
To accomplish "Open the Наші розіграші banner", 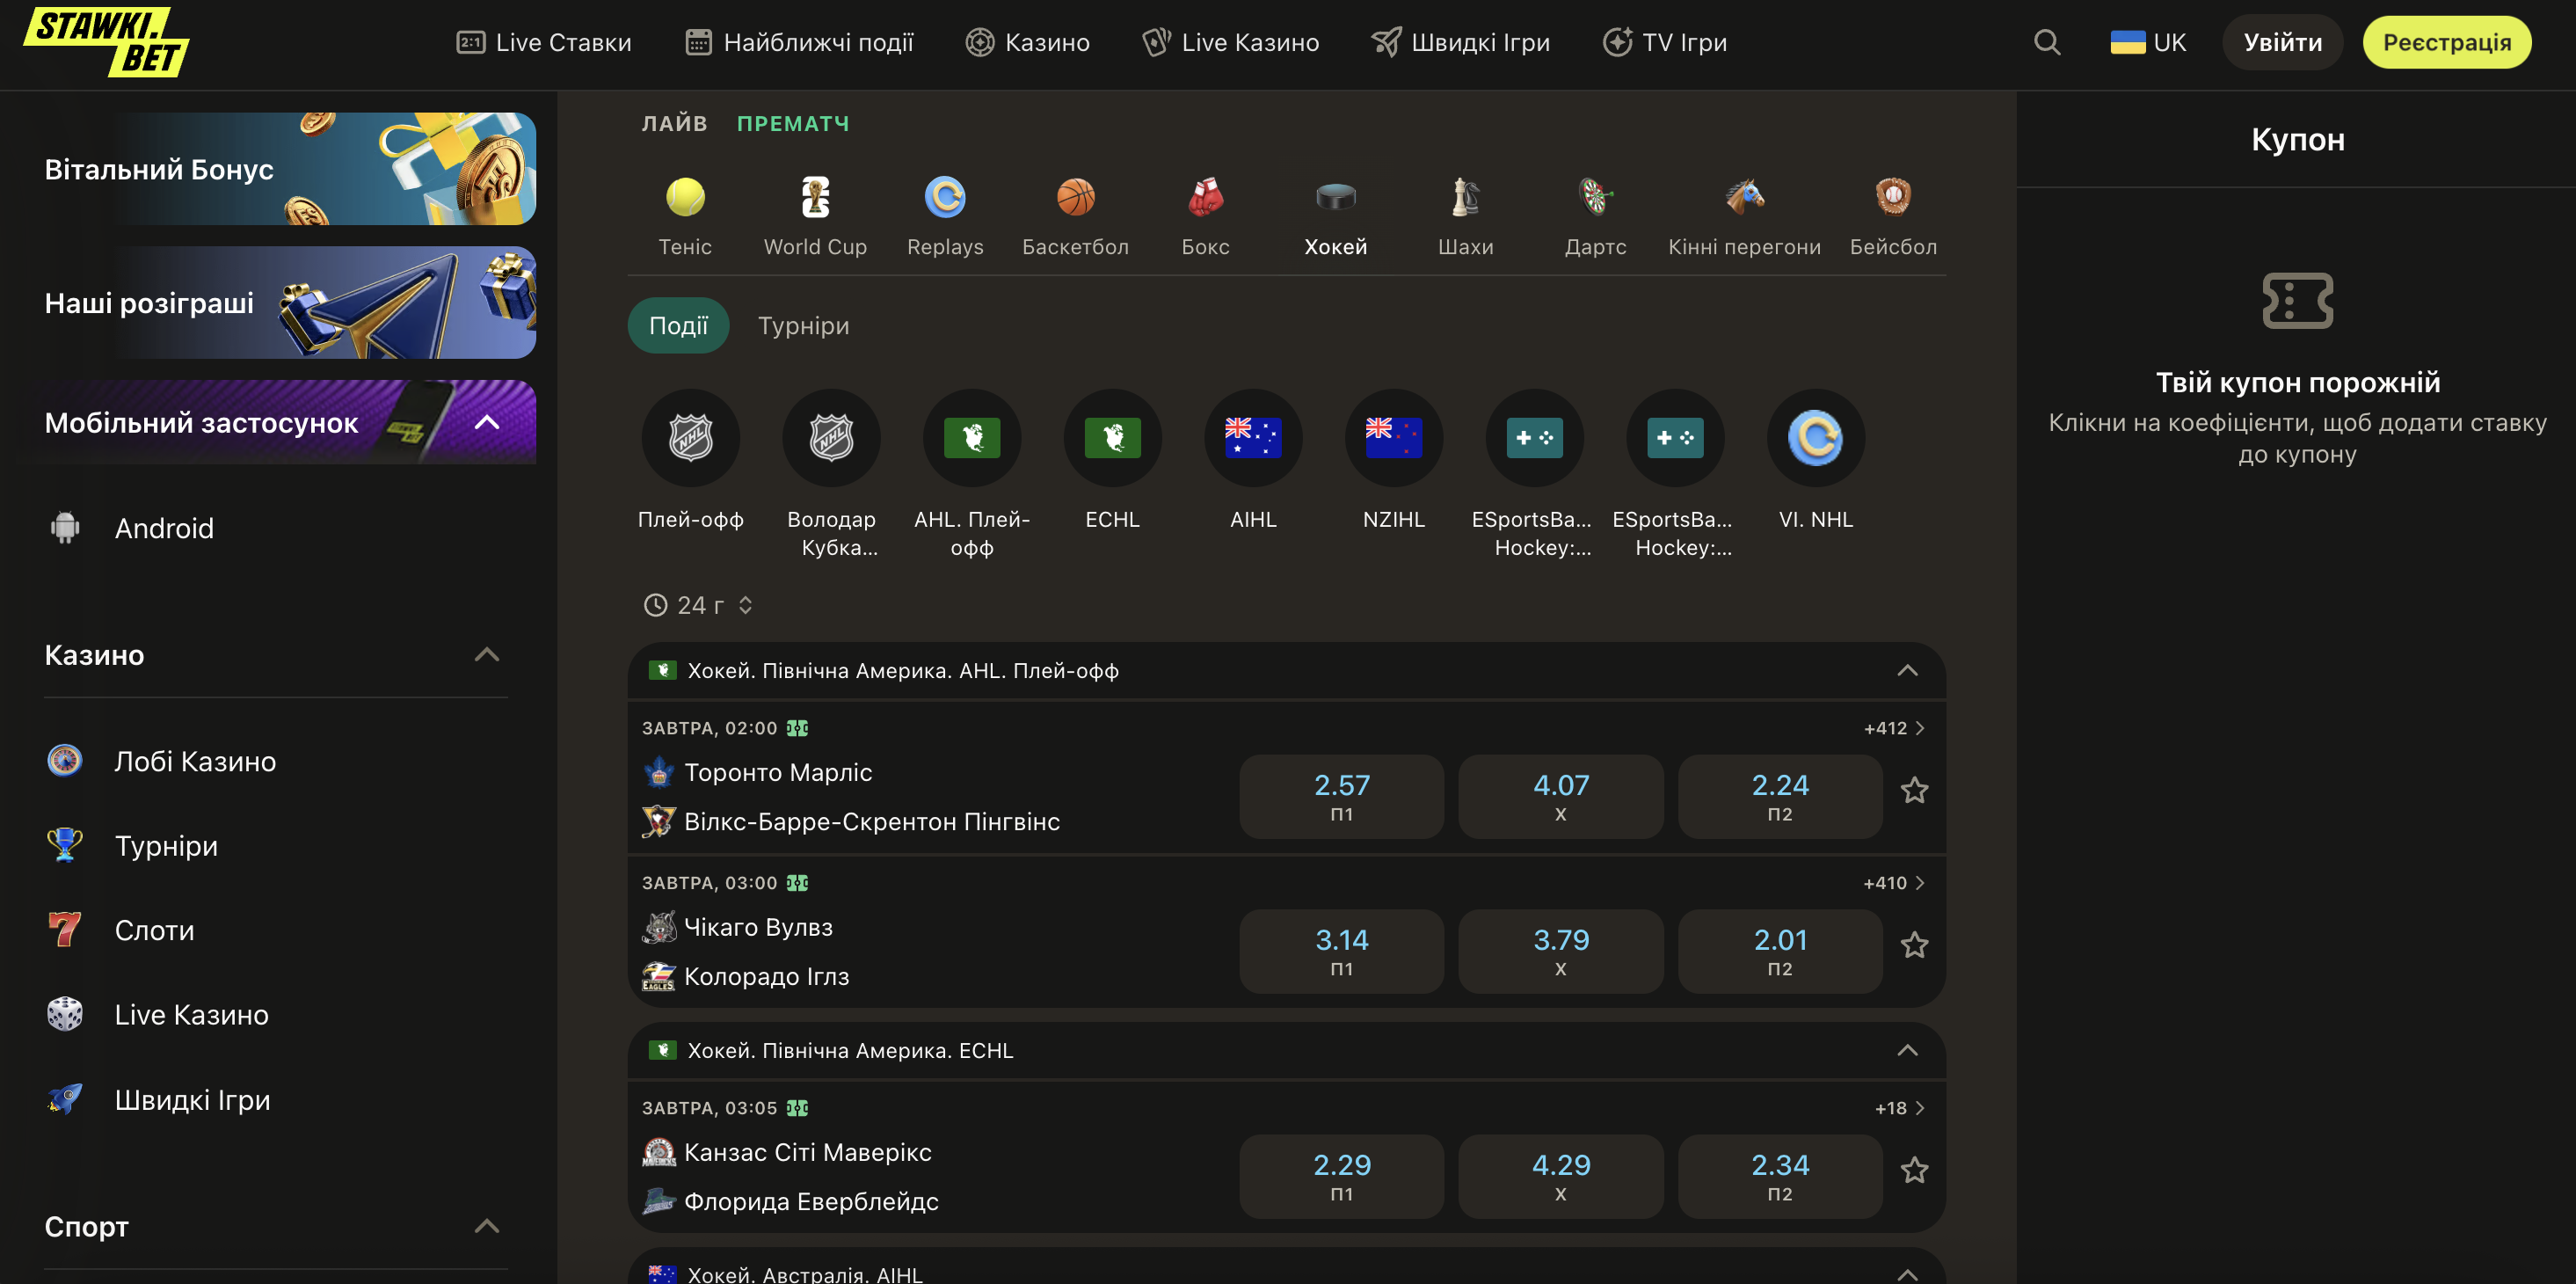I will [x=290, y=302].
